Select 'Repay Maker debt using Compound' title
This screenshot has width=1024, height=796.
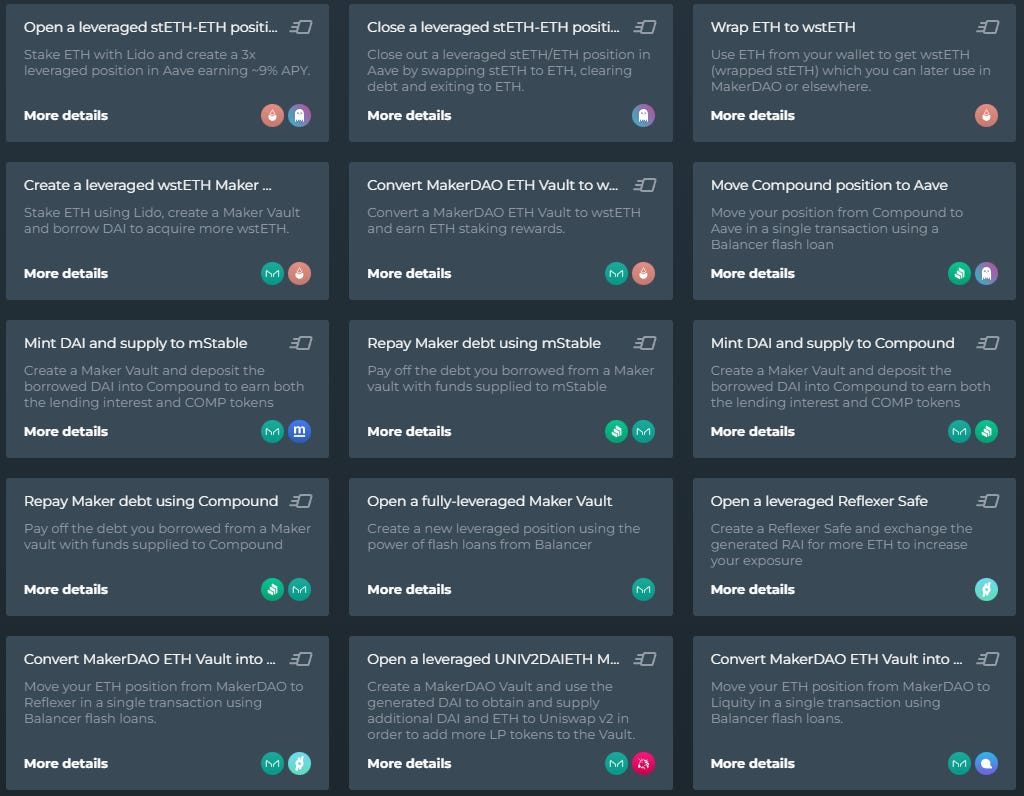[x=151, y=501]
